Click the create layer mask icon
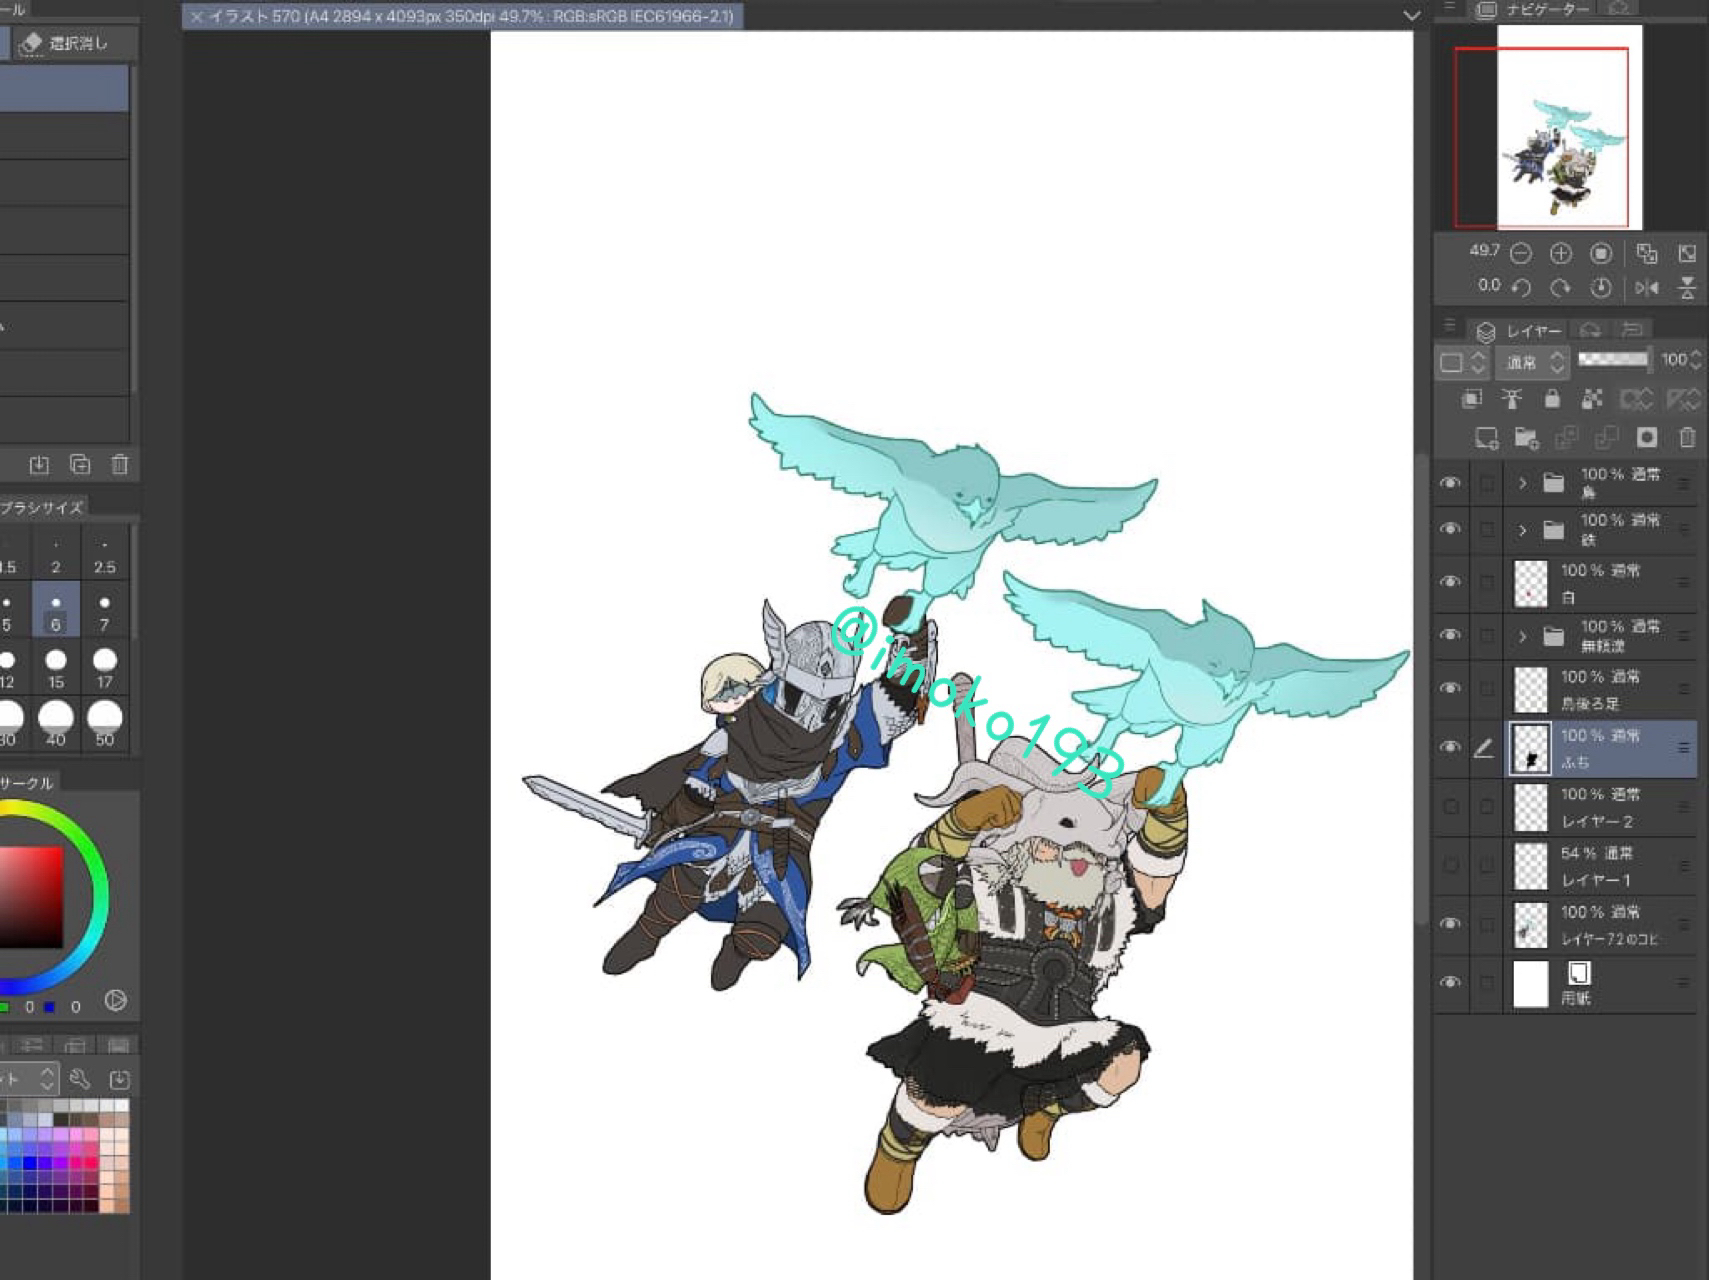The width and height of the screenshot is (1709, 1280). coord(1646,438)
